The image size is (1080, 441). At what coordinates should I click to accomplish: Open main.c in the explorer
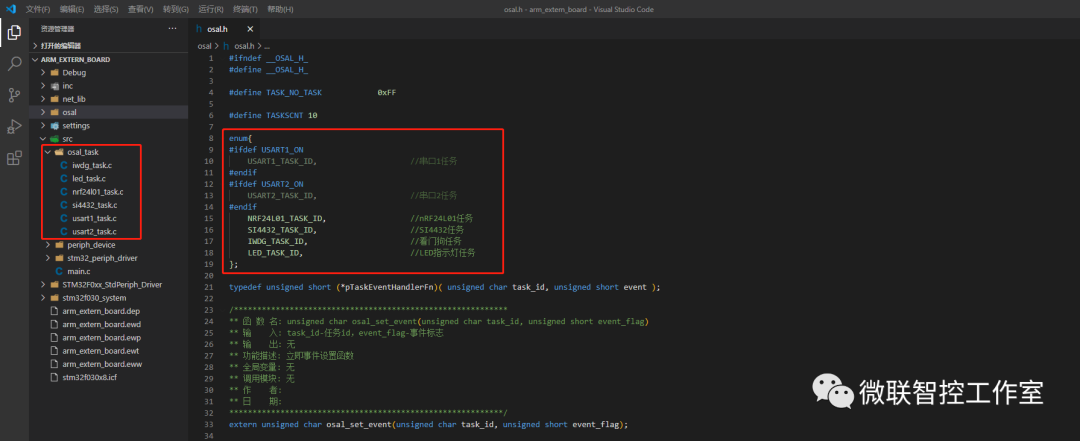coord(78,271)
